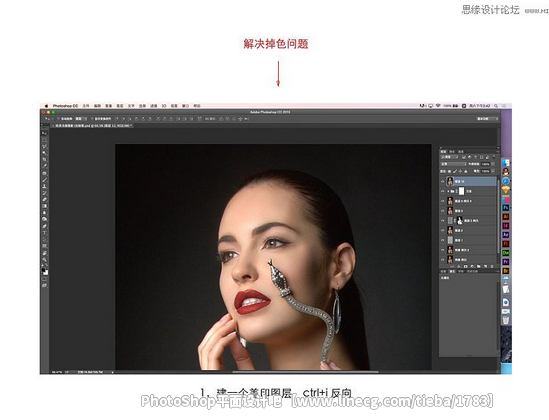549x420 pixels.
Task: Select the open document tab
Action: click(92, 126)
